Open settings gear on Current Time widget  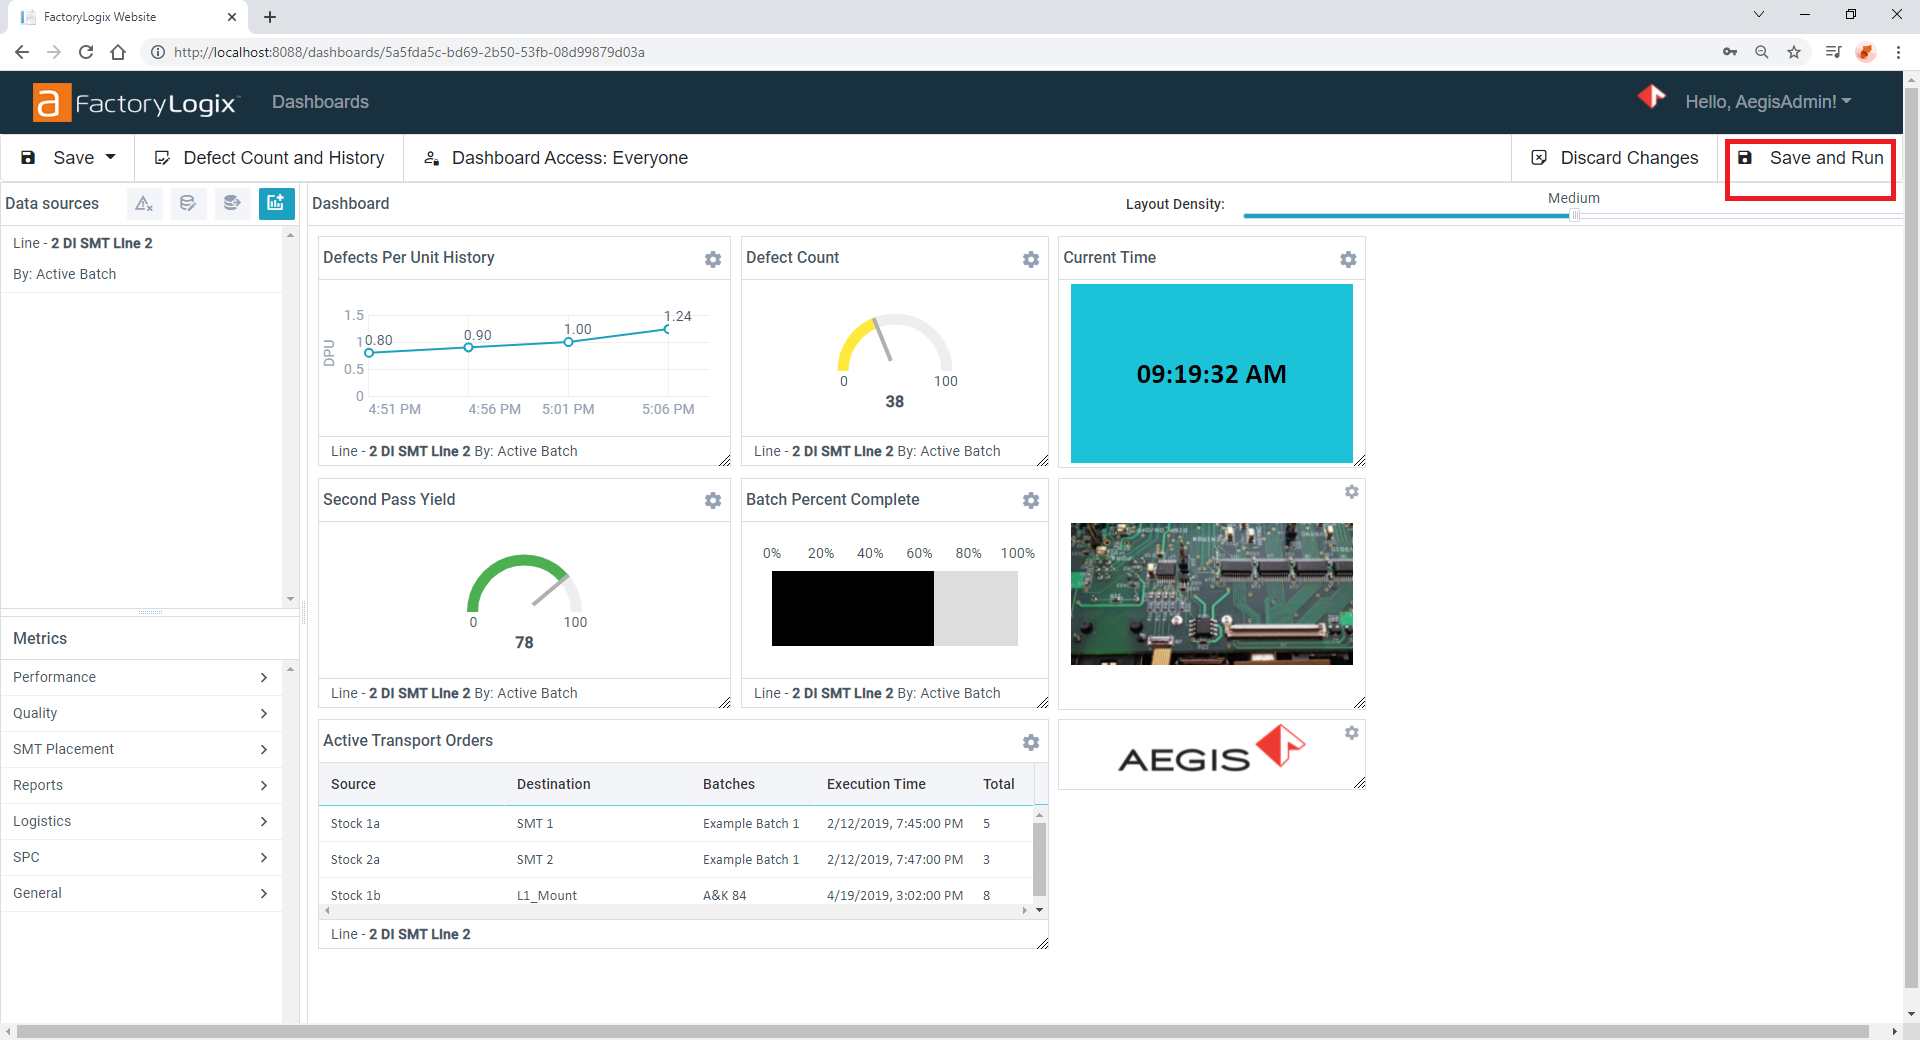[x=1347, y=258]
